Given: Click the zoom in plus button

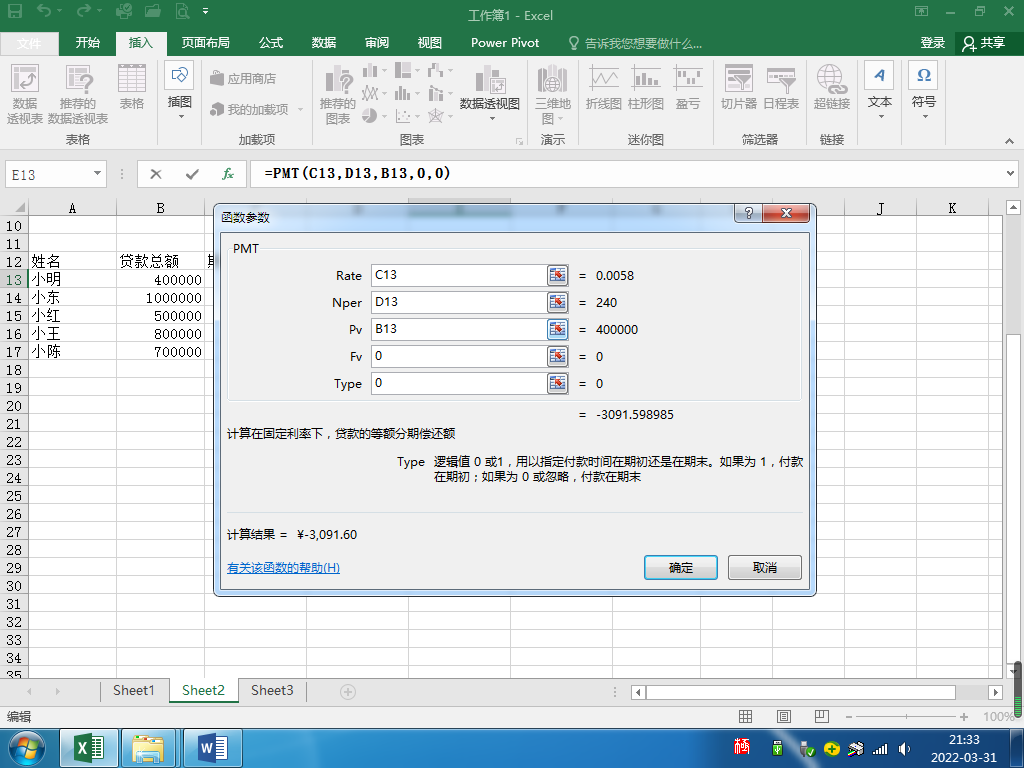Looking at the screenshot, I should 964,716.
